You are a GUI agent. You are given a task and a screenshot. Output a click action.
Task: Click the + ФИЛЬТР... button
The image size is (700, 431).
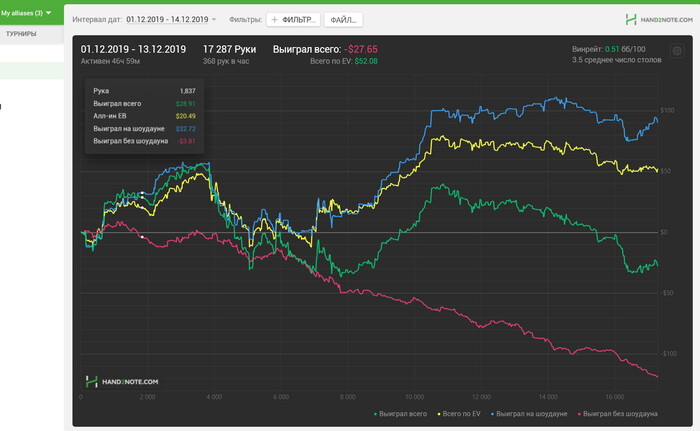pos(293,20)
